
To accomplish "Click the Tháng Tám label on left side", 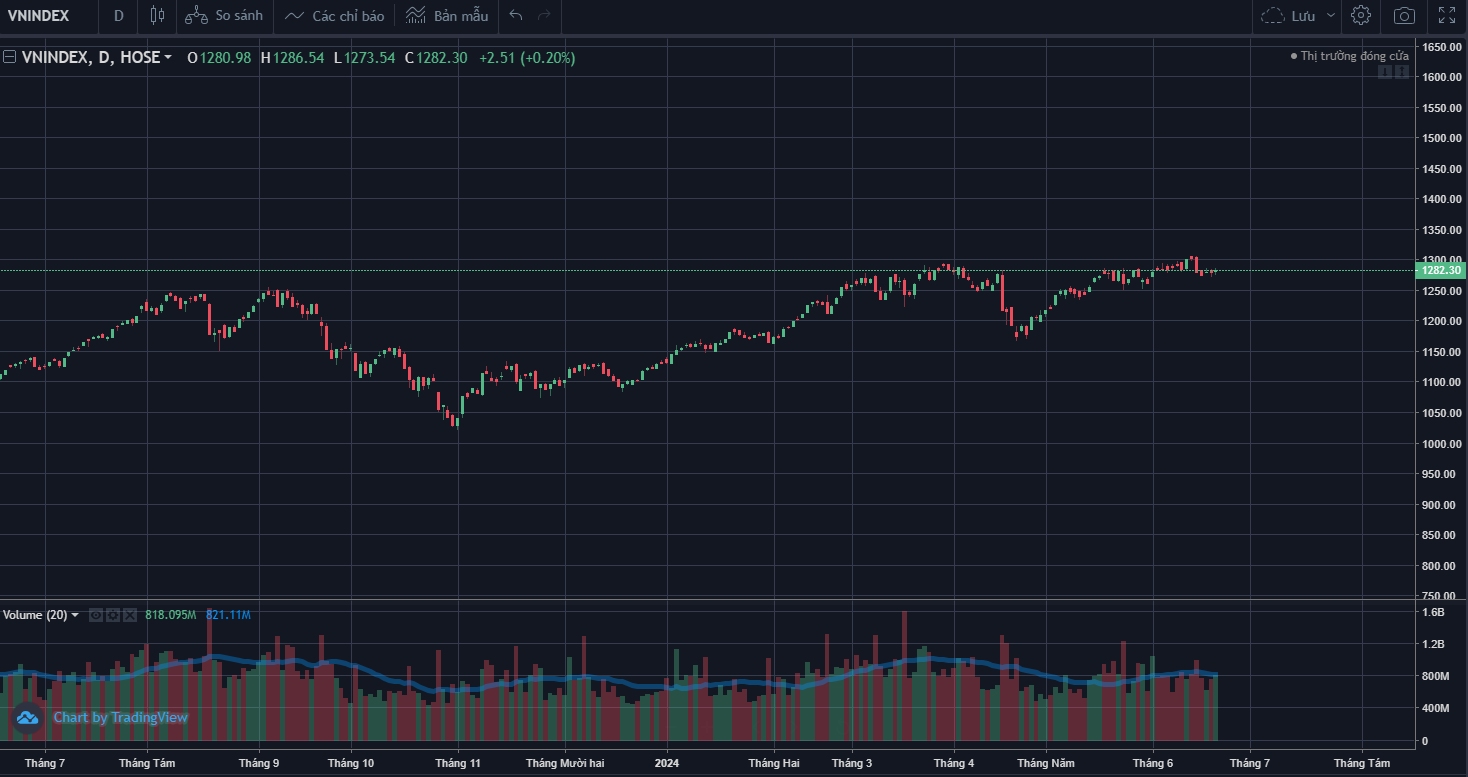I will pos(147,763).
